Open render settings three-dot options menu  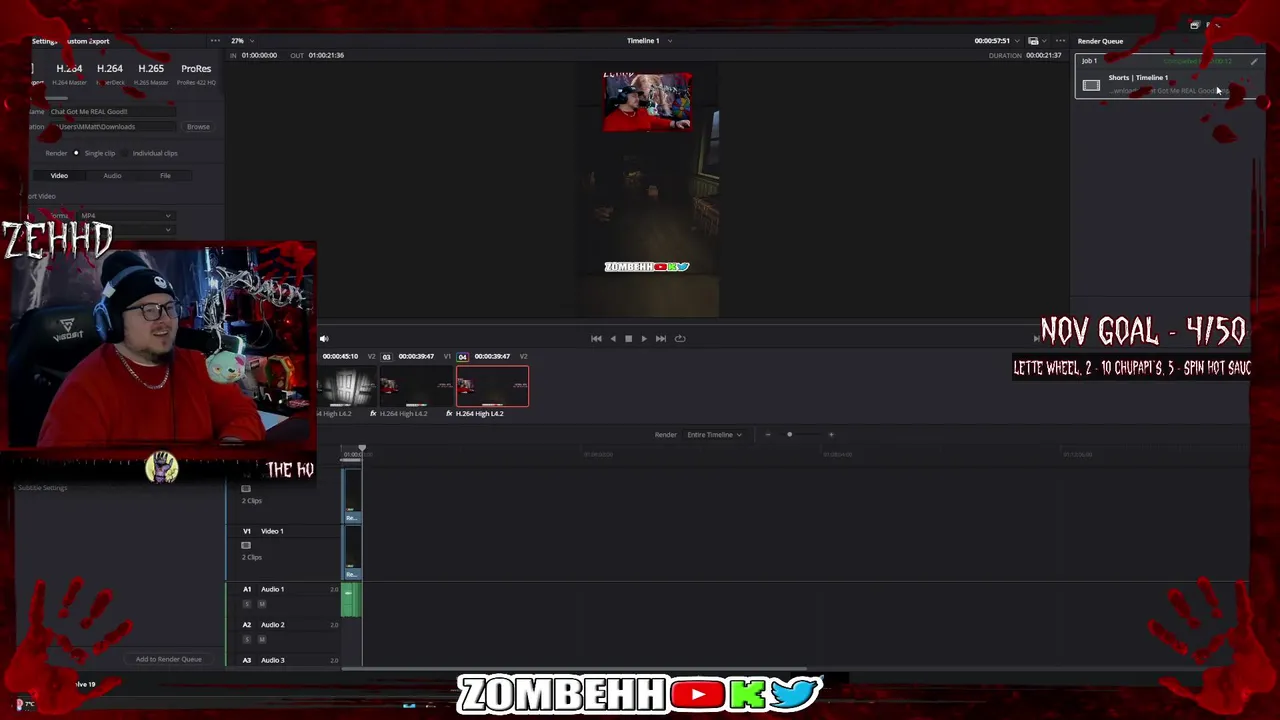tap(215, 41)
